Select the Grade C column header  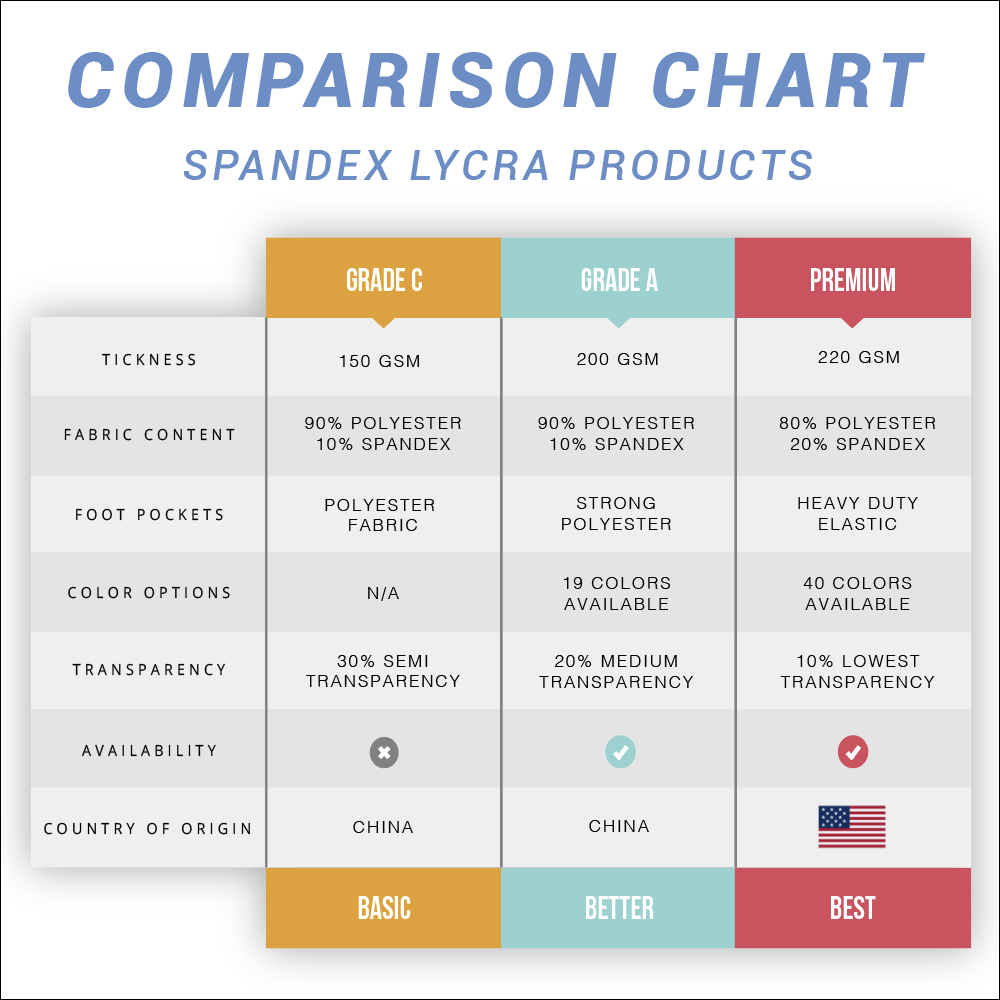pyautogui.click(x=384, y=279)
